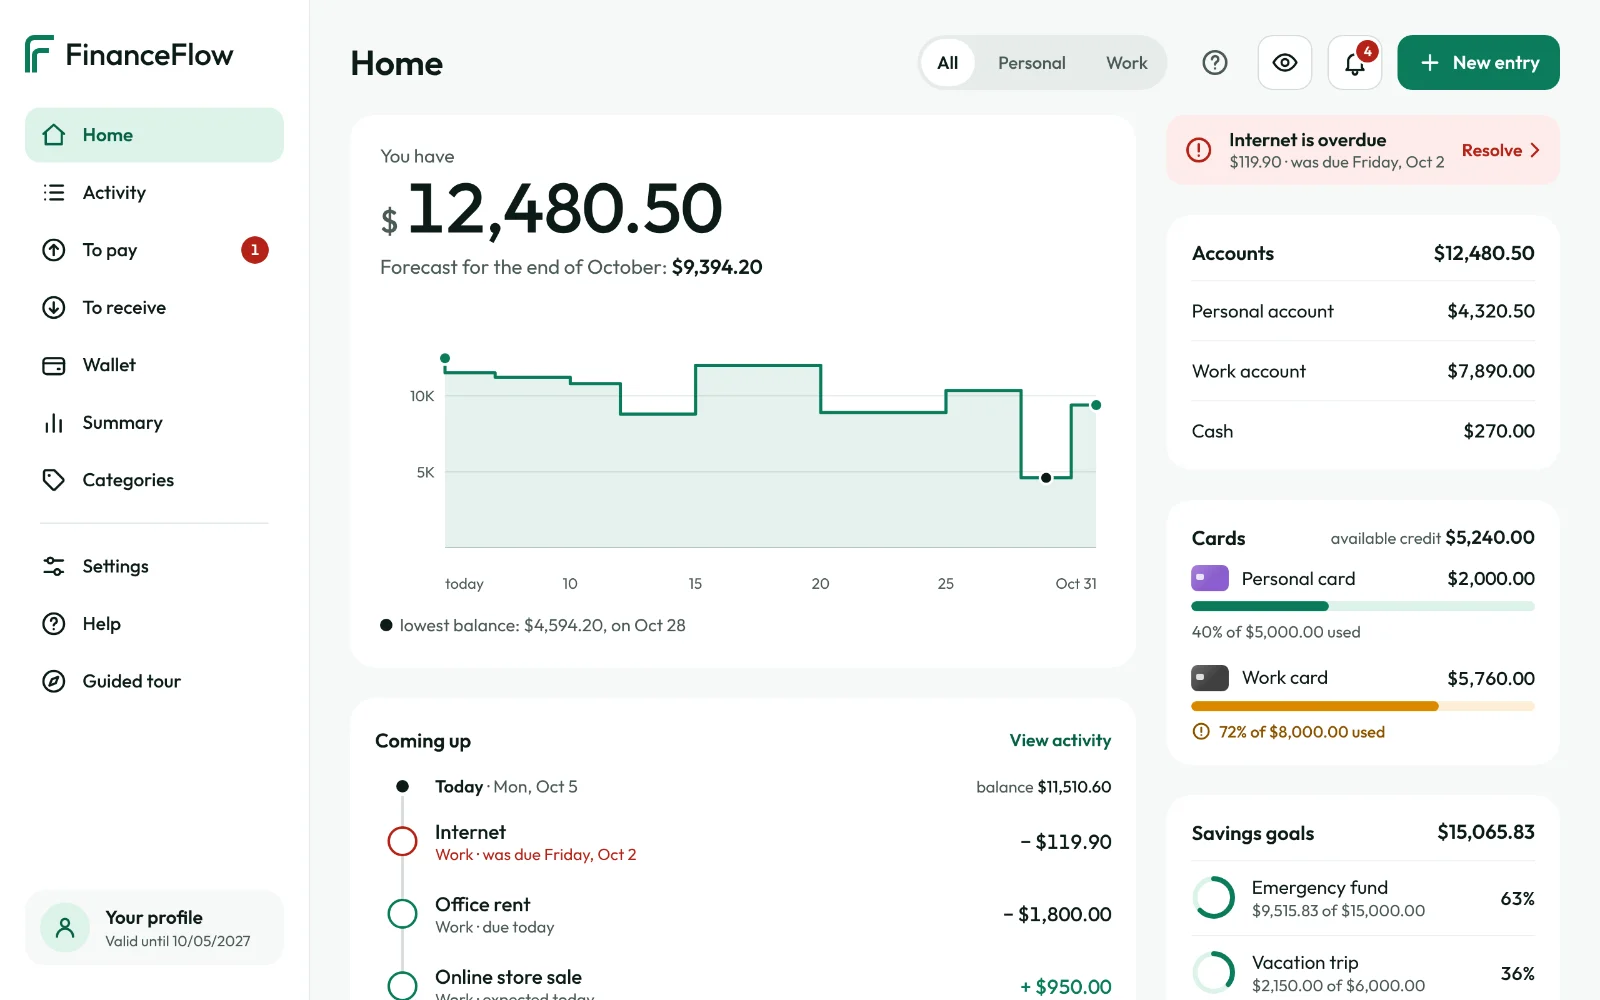Viewport: 1600px width, 1000px height.
Task: Click the Savings goals heading
Action: pyautogui.click(x=1253, y=833)
